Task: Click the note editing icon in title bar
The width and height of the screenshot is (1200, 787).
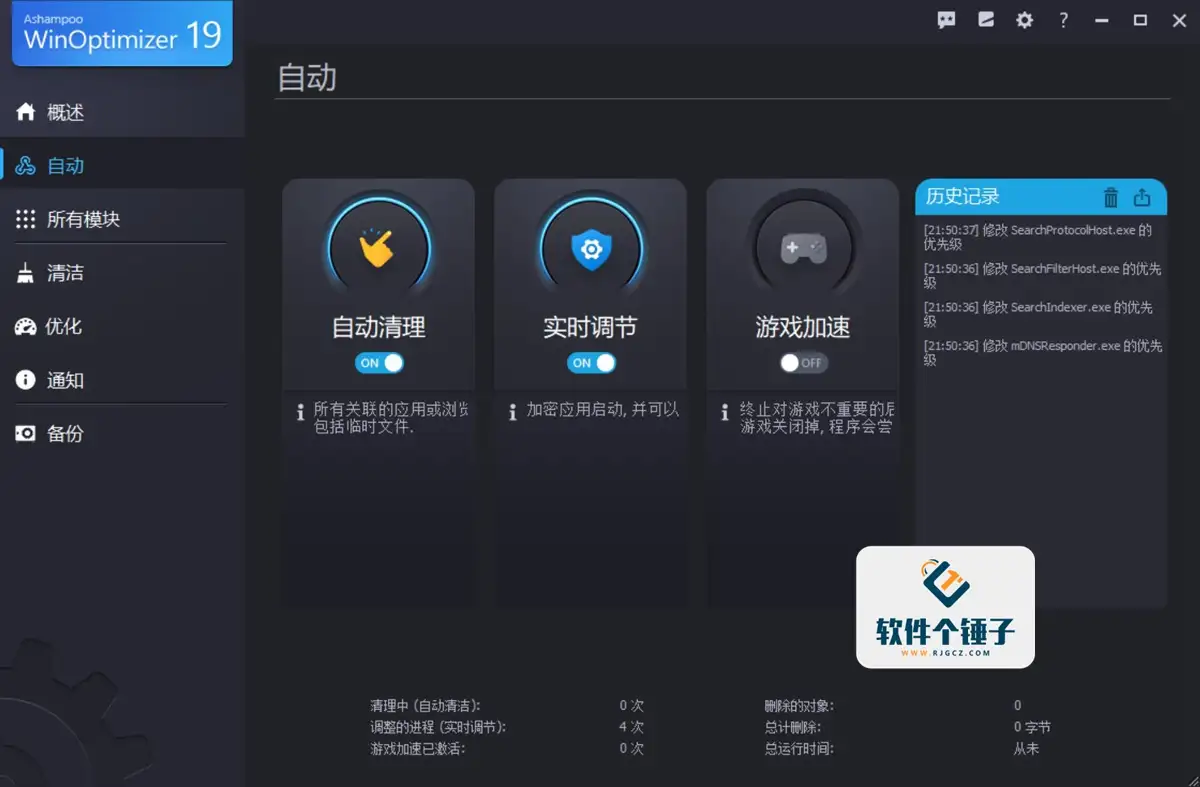Action: 986,20
